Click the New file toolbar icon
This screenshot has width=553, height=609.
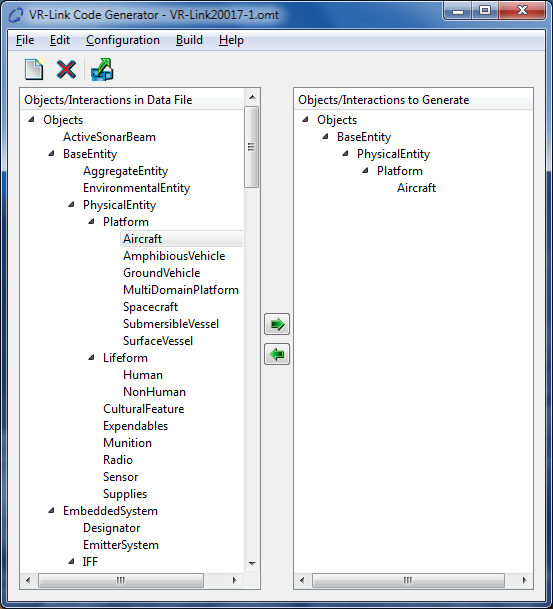point(34,70)
